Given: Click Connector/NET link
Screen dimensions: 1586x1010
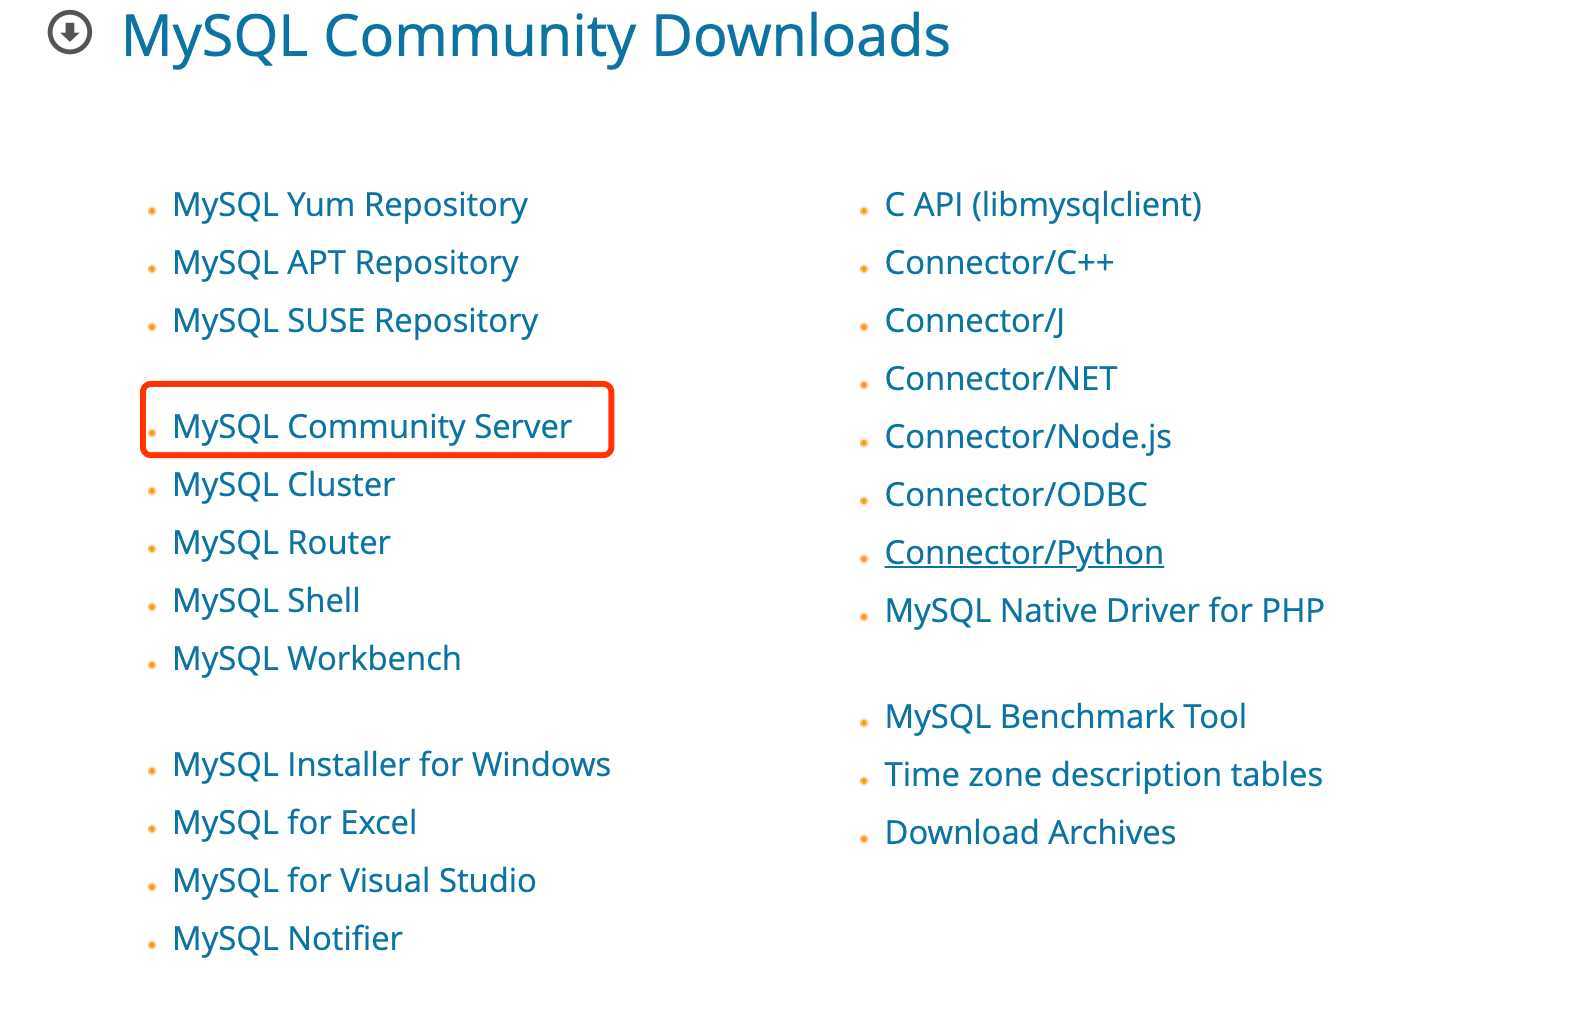Looking at the screenshot, I should (x=1001, y=378).
